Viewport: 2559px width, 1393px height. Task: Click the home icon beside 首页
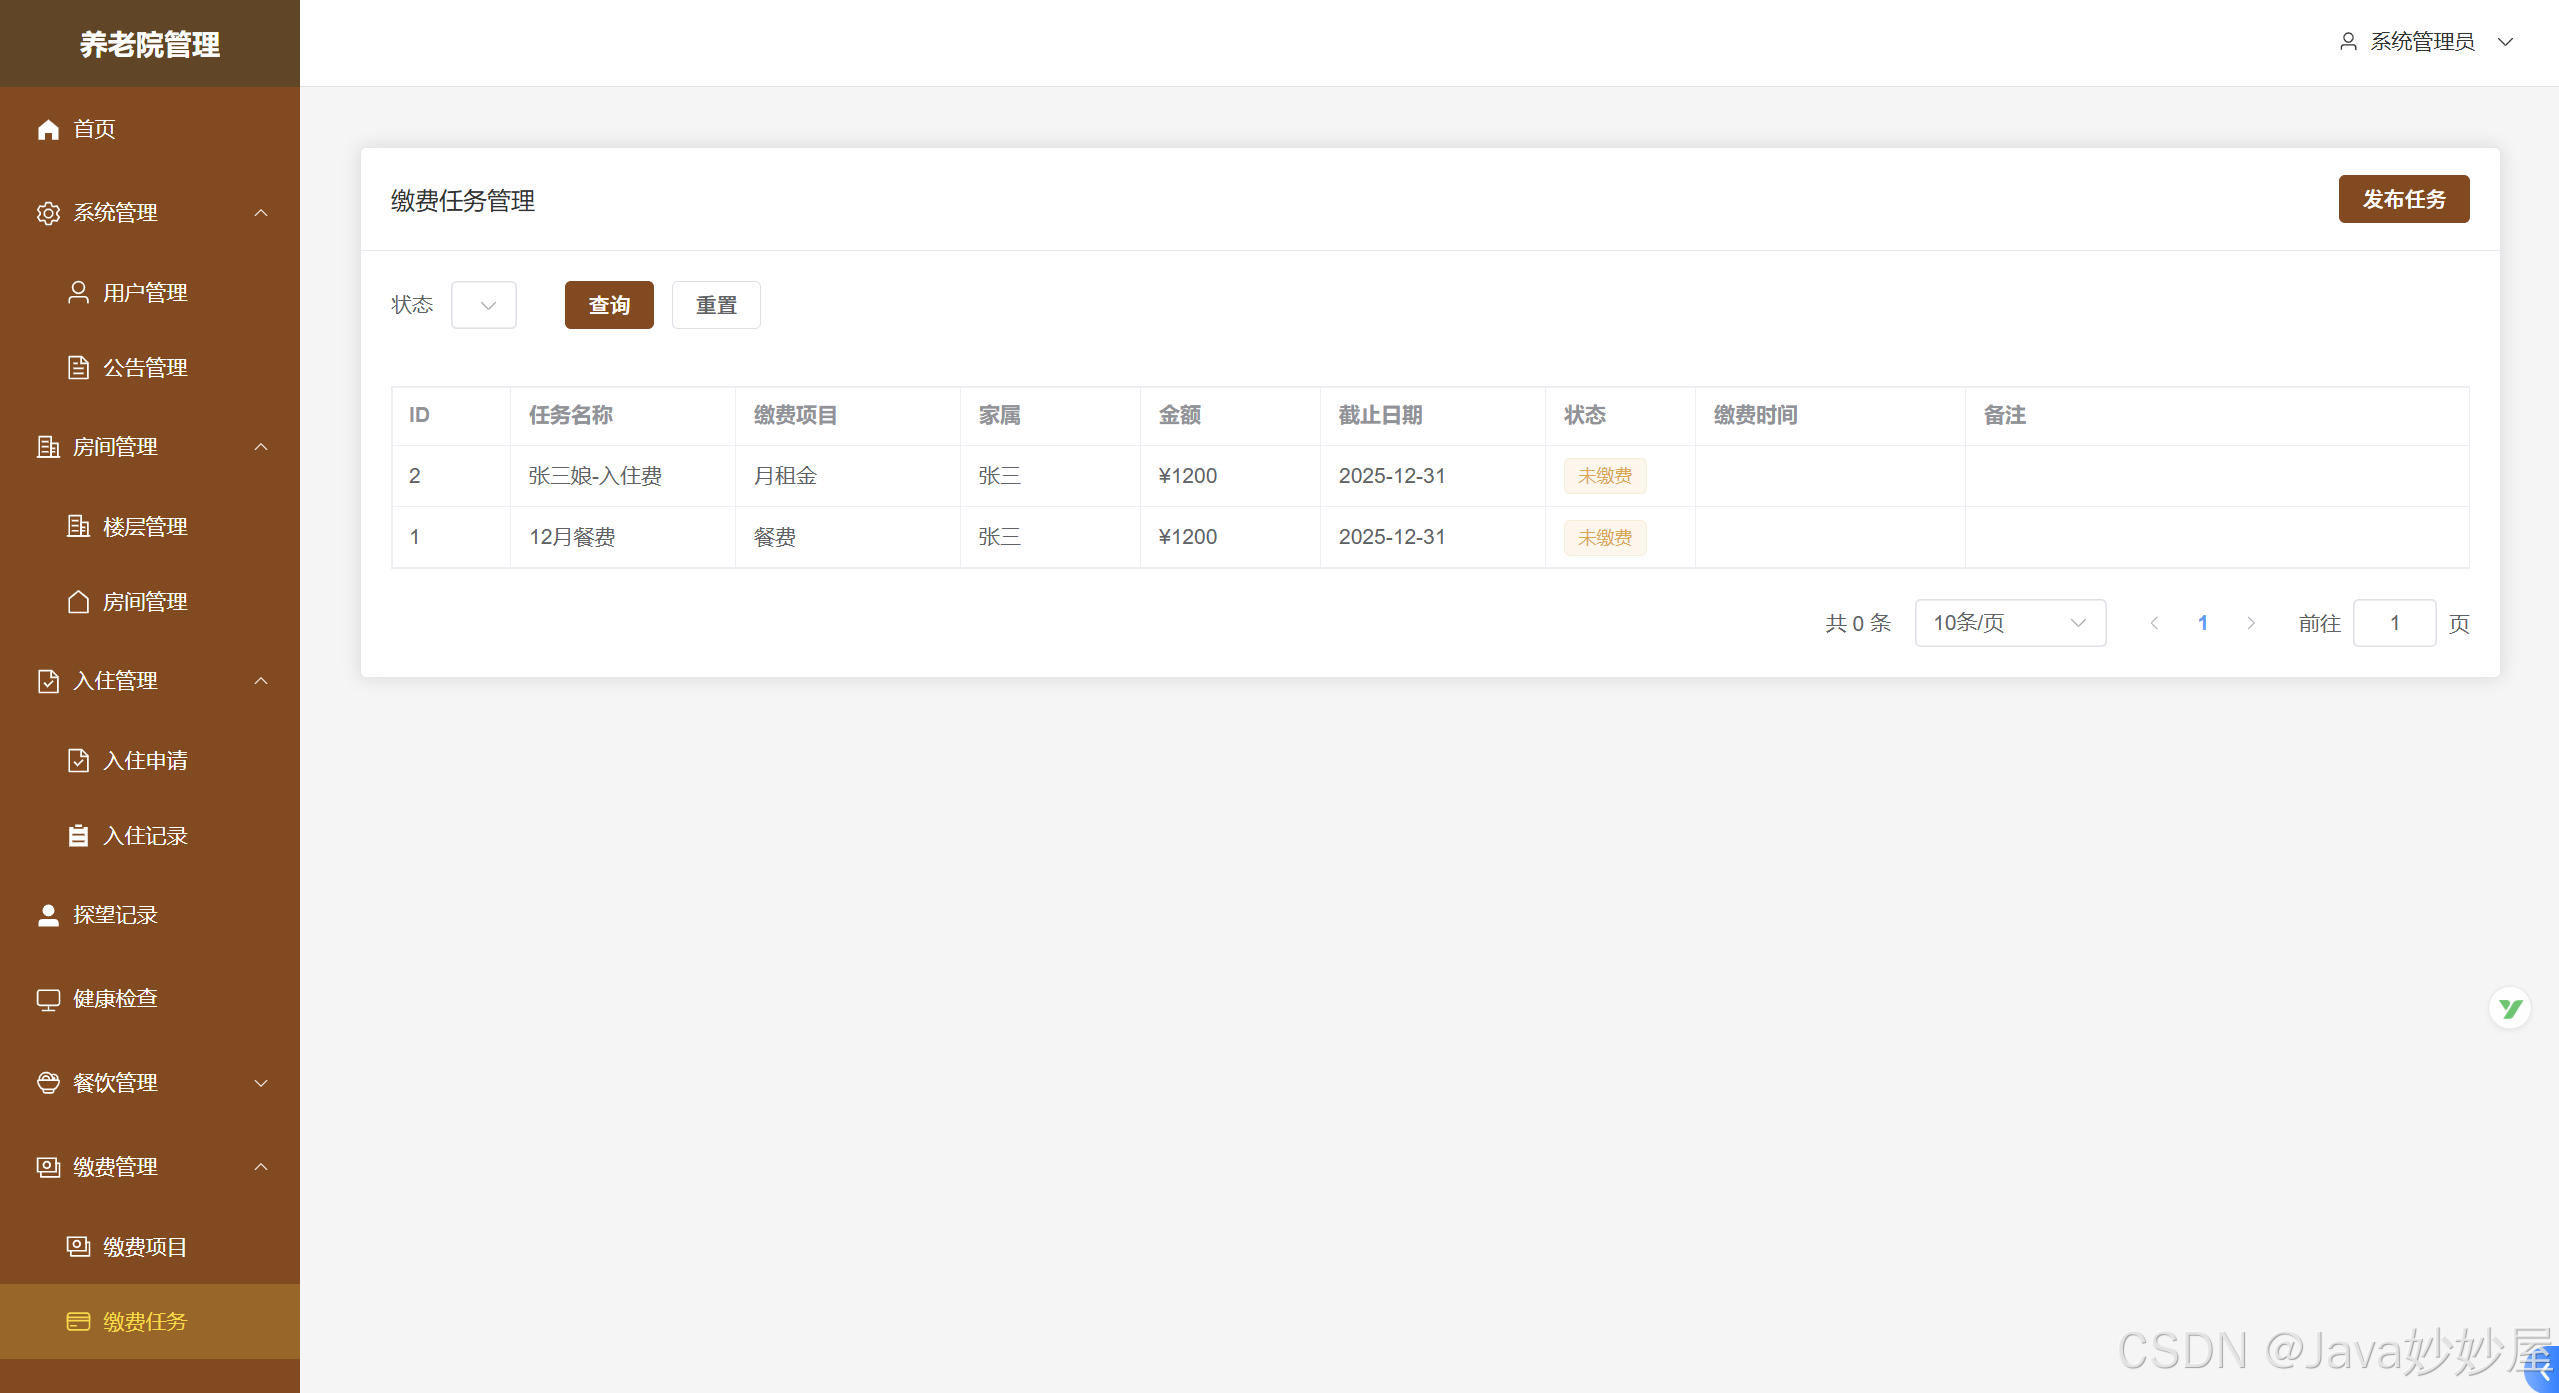[48, 129]
